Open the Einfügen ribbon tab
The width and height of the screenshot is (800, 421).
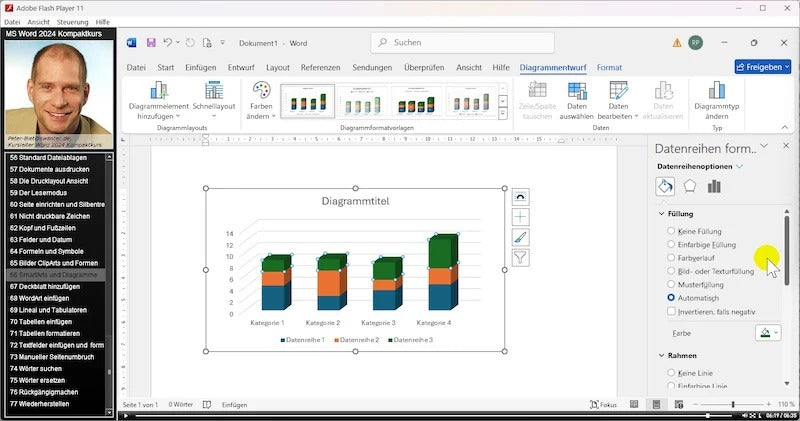tap(200, 67)
